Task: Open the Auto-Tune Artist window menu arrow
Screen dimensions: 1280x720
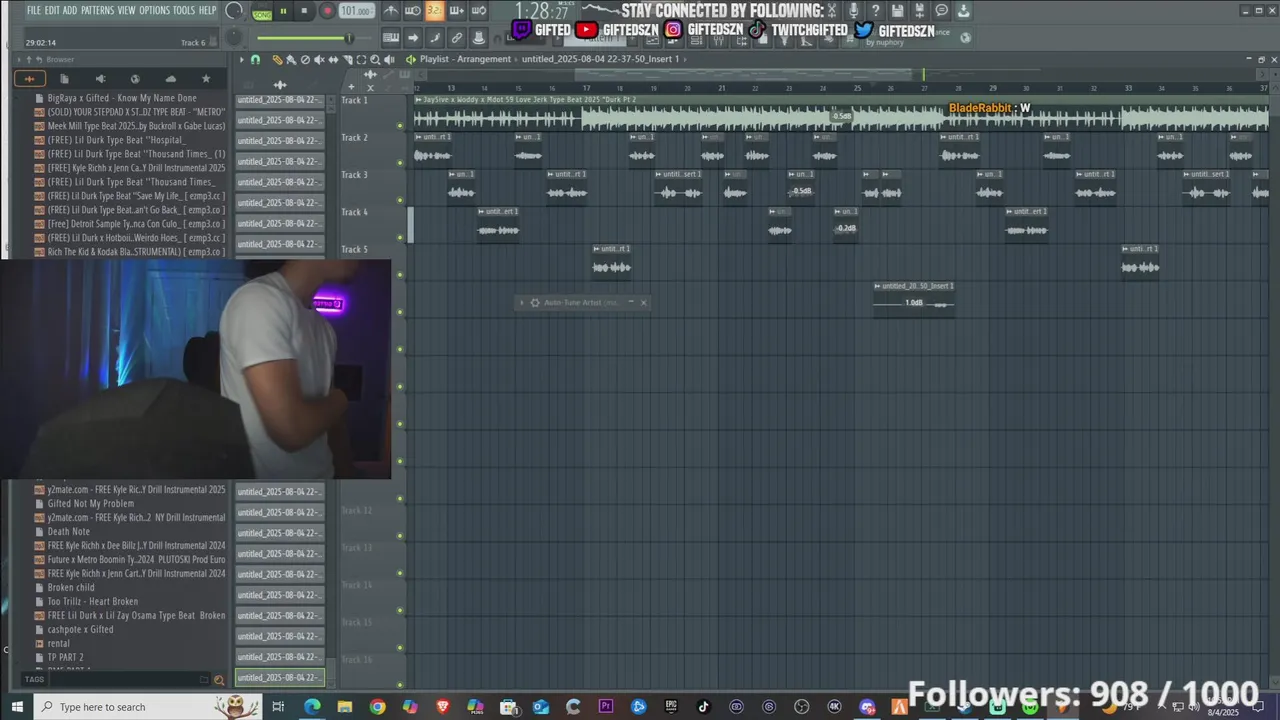Action: (521, 302)
